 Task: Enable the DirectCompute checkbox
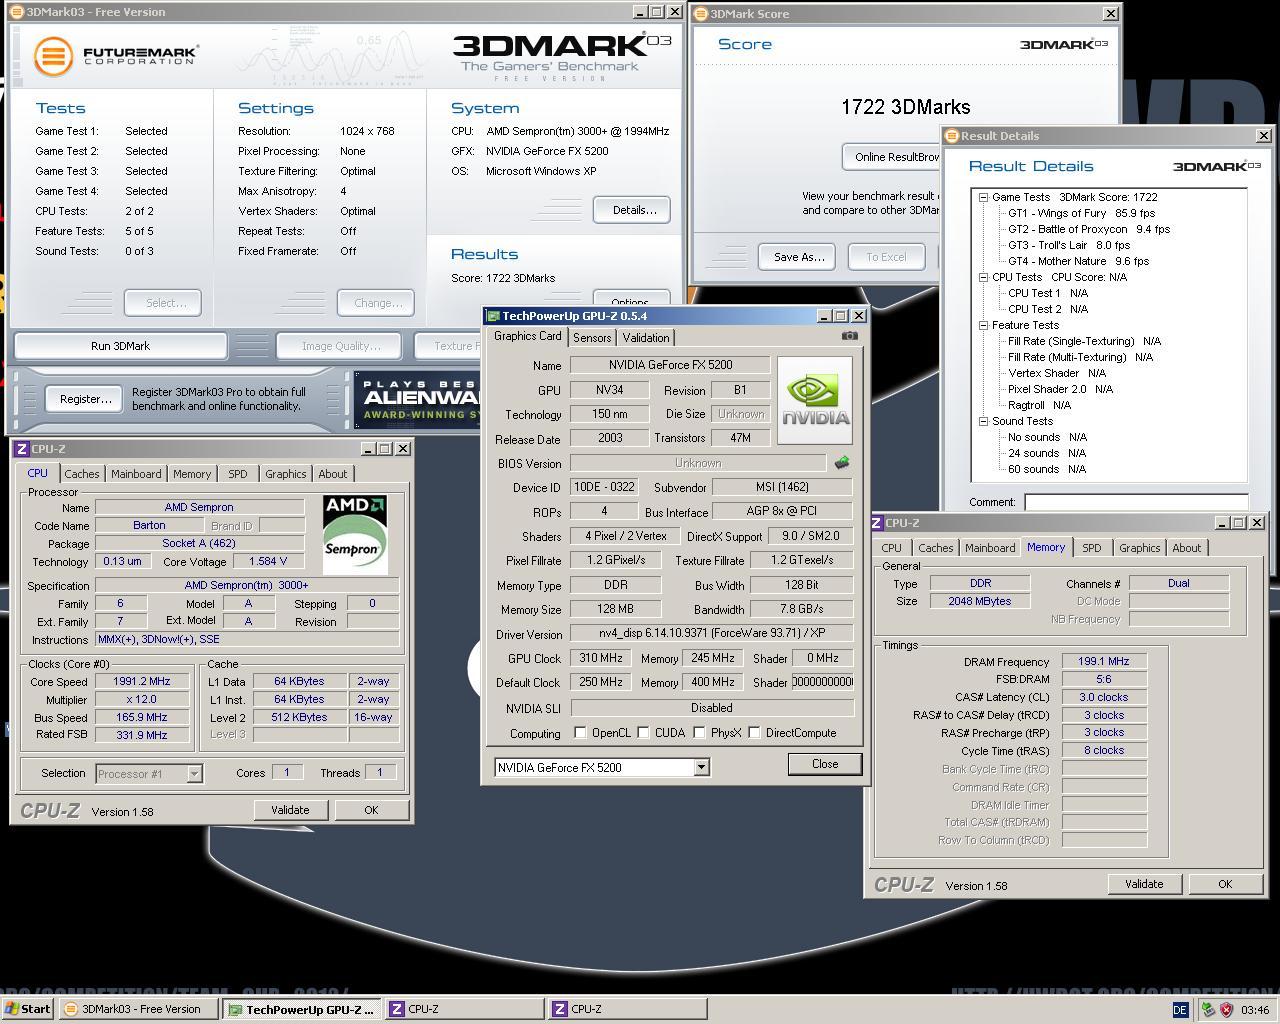(754, 733)
